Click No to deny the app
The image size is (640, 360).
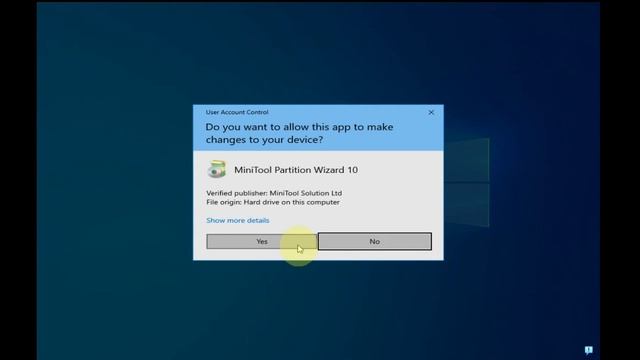tap(375, 241)
